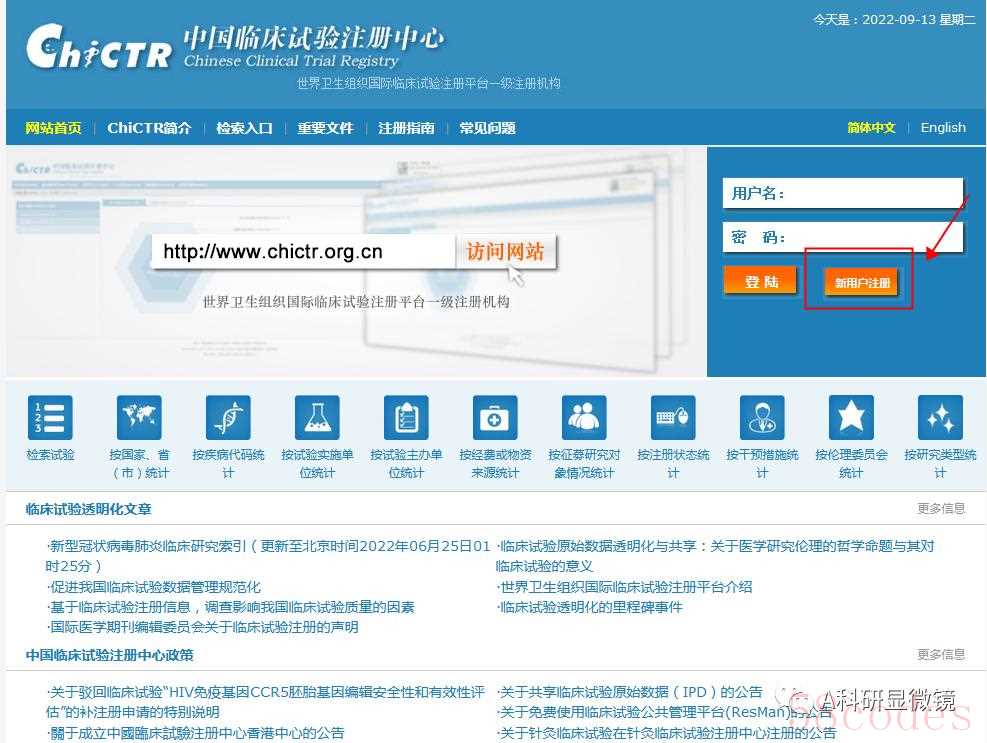Viewport: 987px width, 743px height.
Task: Open medical kit icon 按经费或物资来源统计
Action: point(495,417)
